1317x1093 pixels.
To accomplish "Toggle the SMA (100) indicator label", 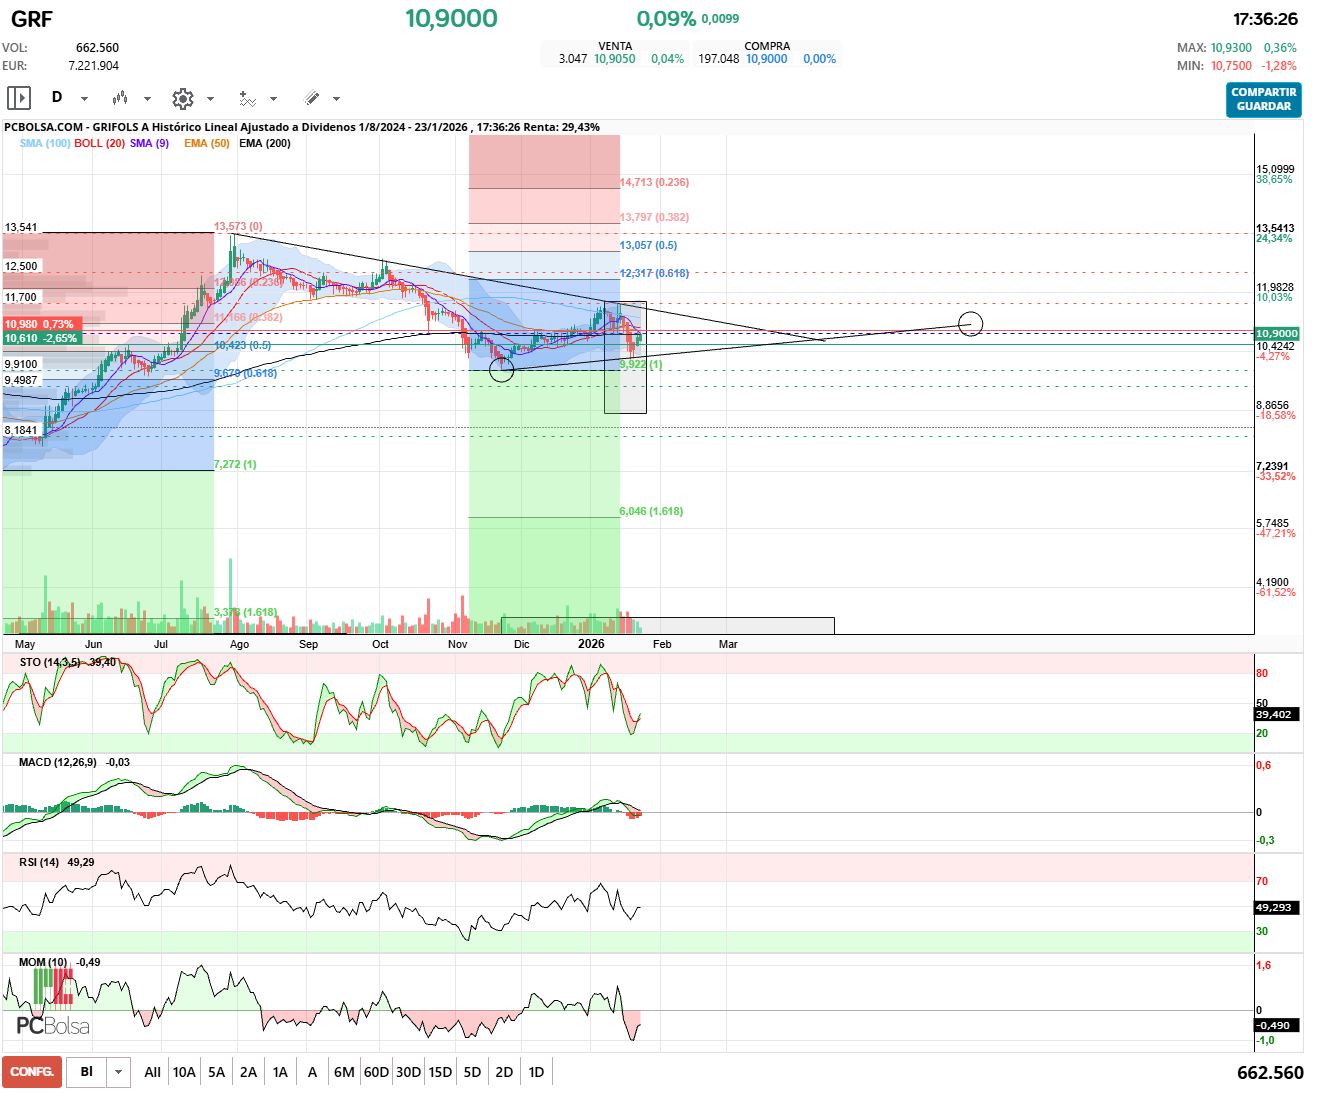I will pyautogui.click(x=45, y=143).
